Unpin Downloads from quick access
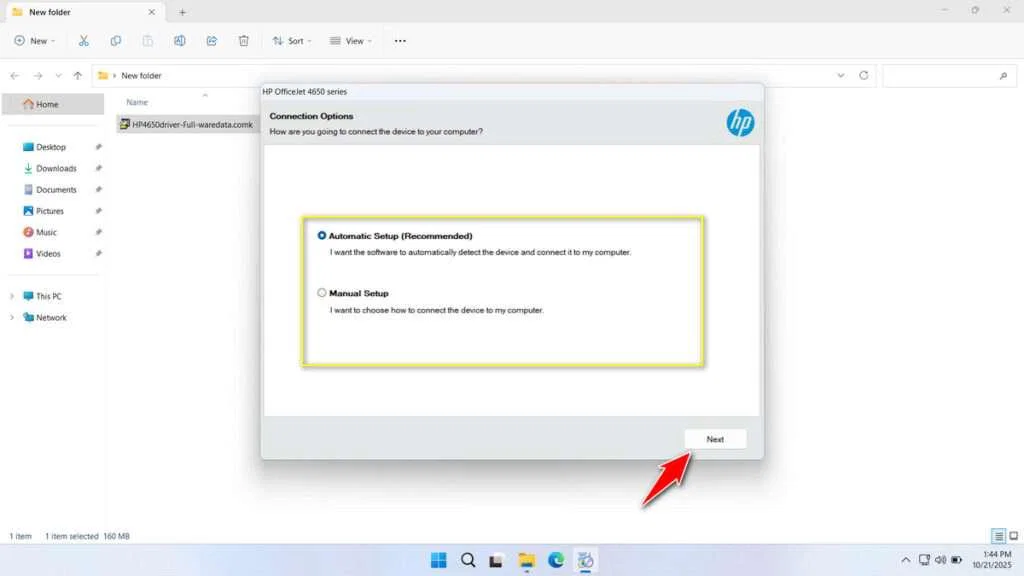The image size is (1024, 576). pos(98,168)
